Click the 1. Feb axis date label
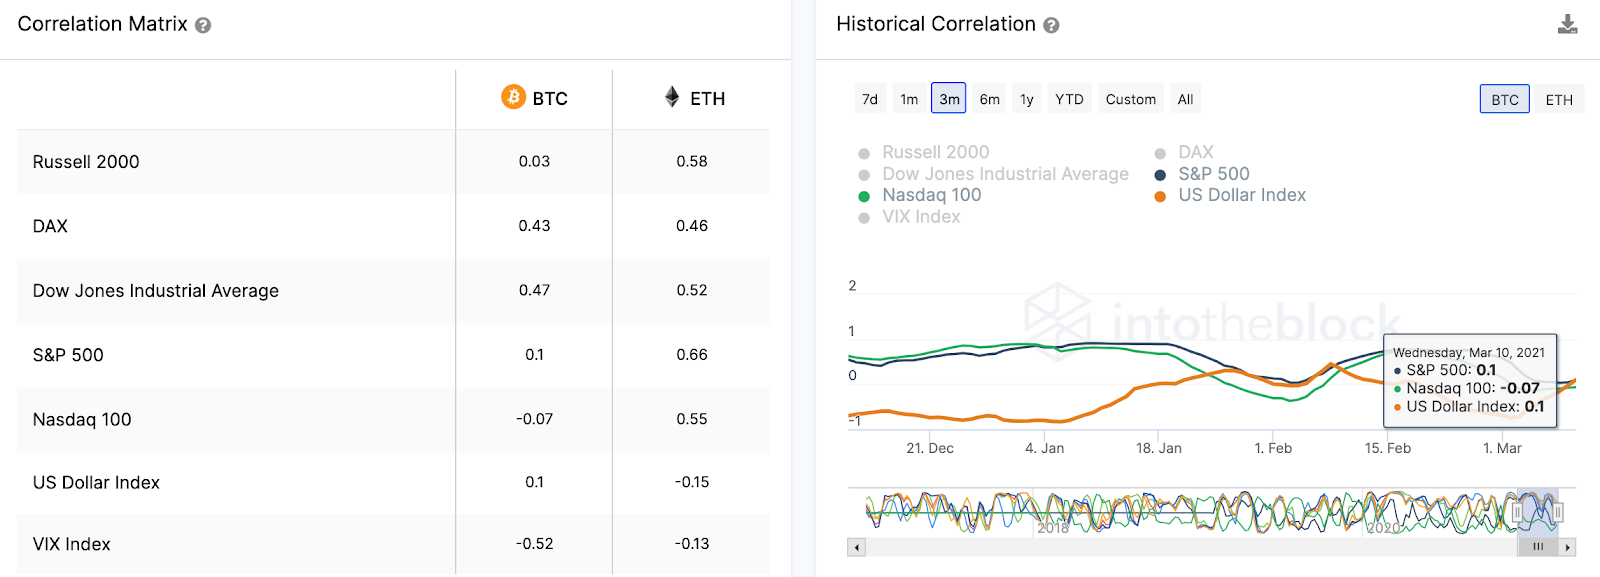The image size is (1600, 577). (x=1273, y=448)
